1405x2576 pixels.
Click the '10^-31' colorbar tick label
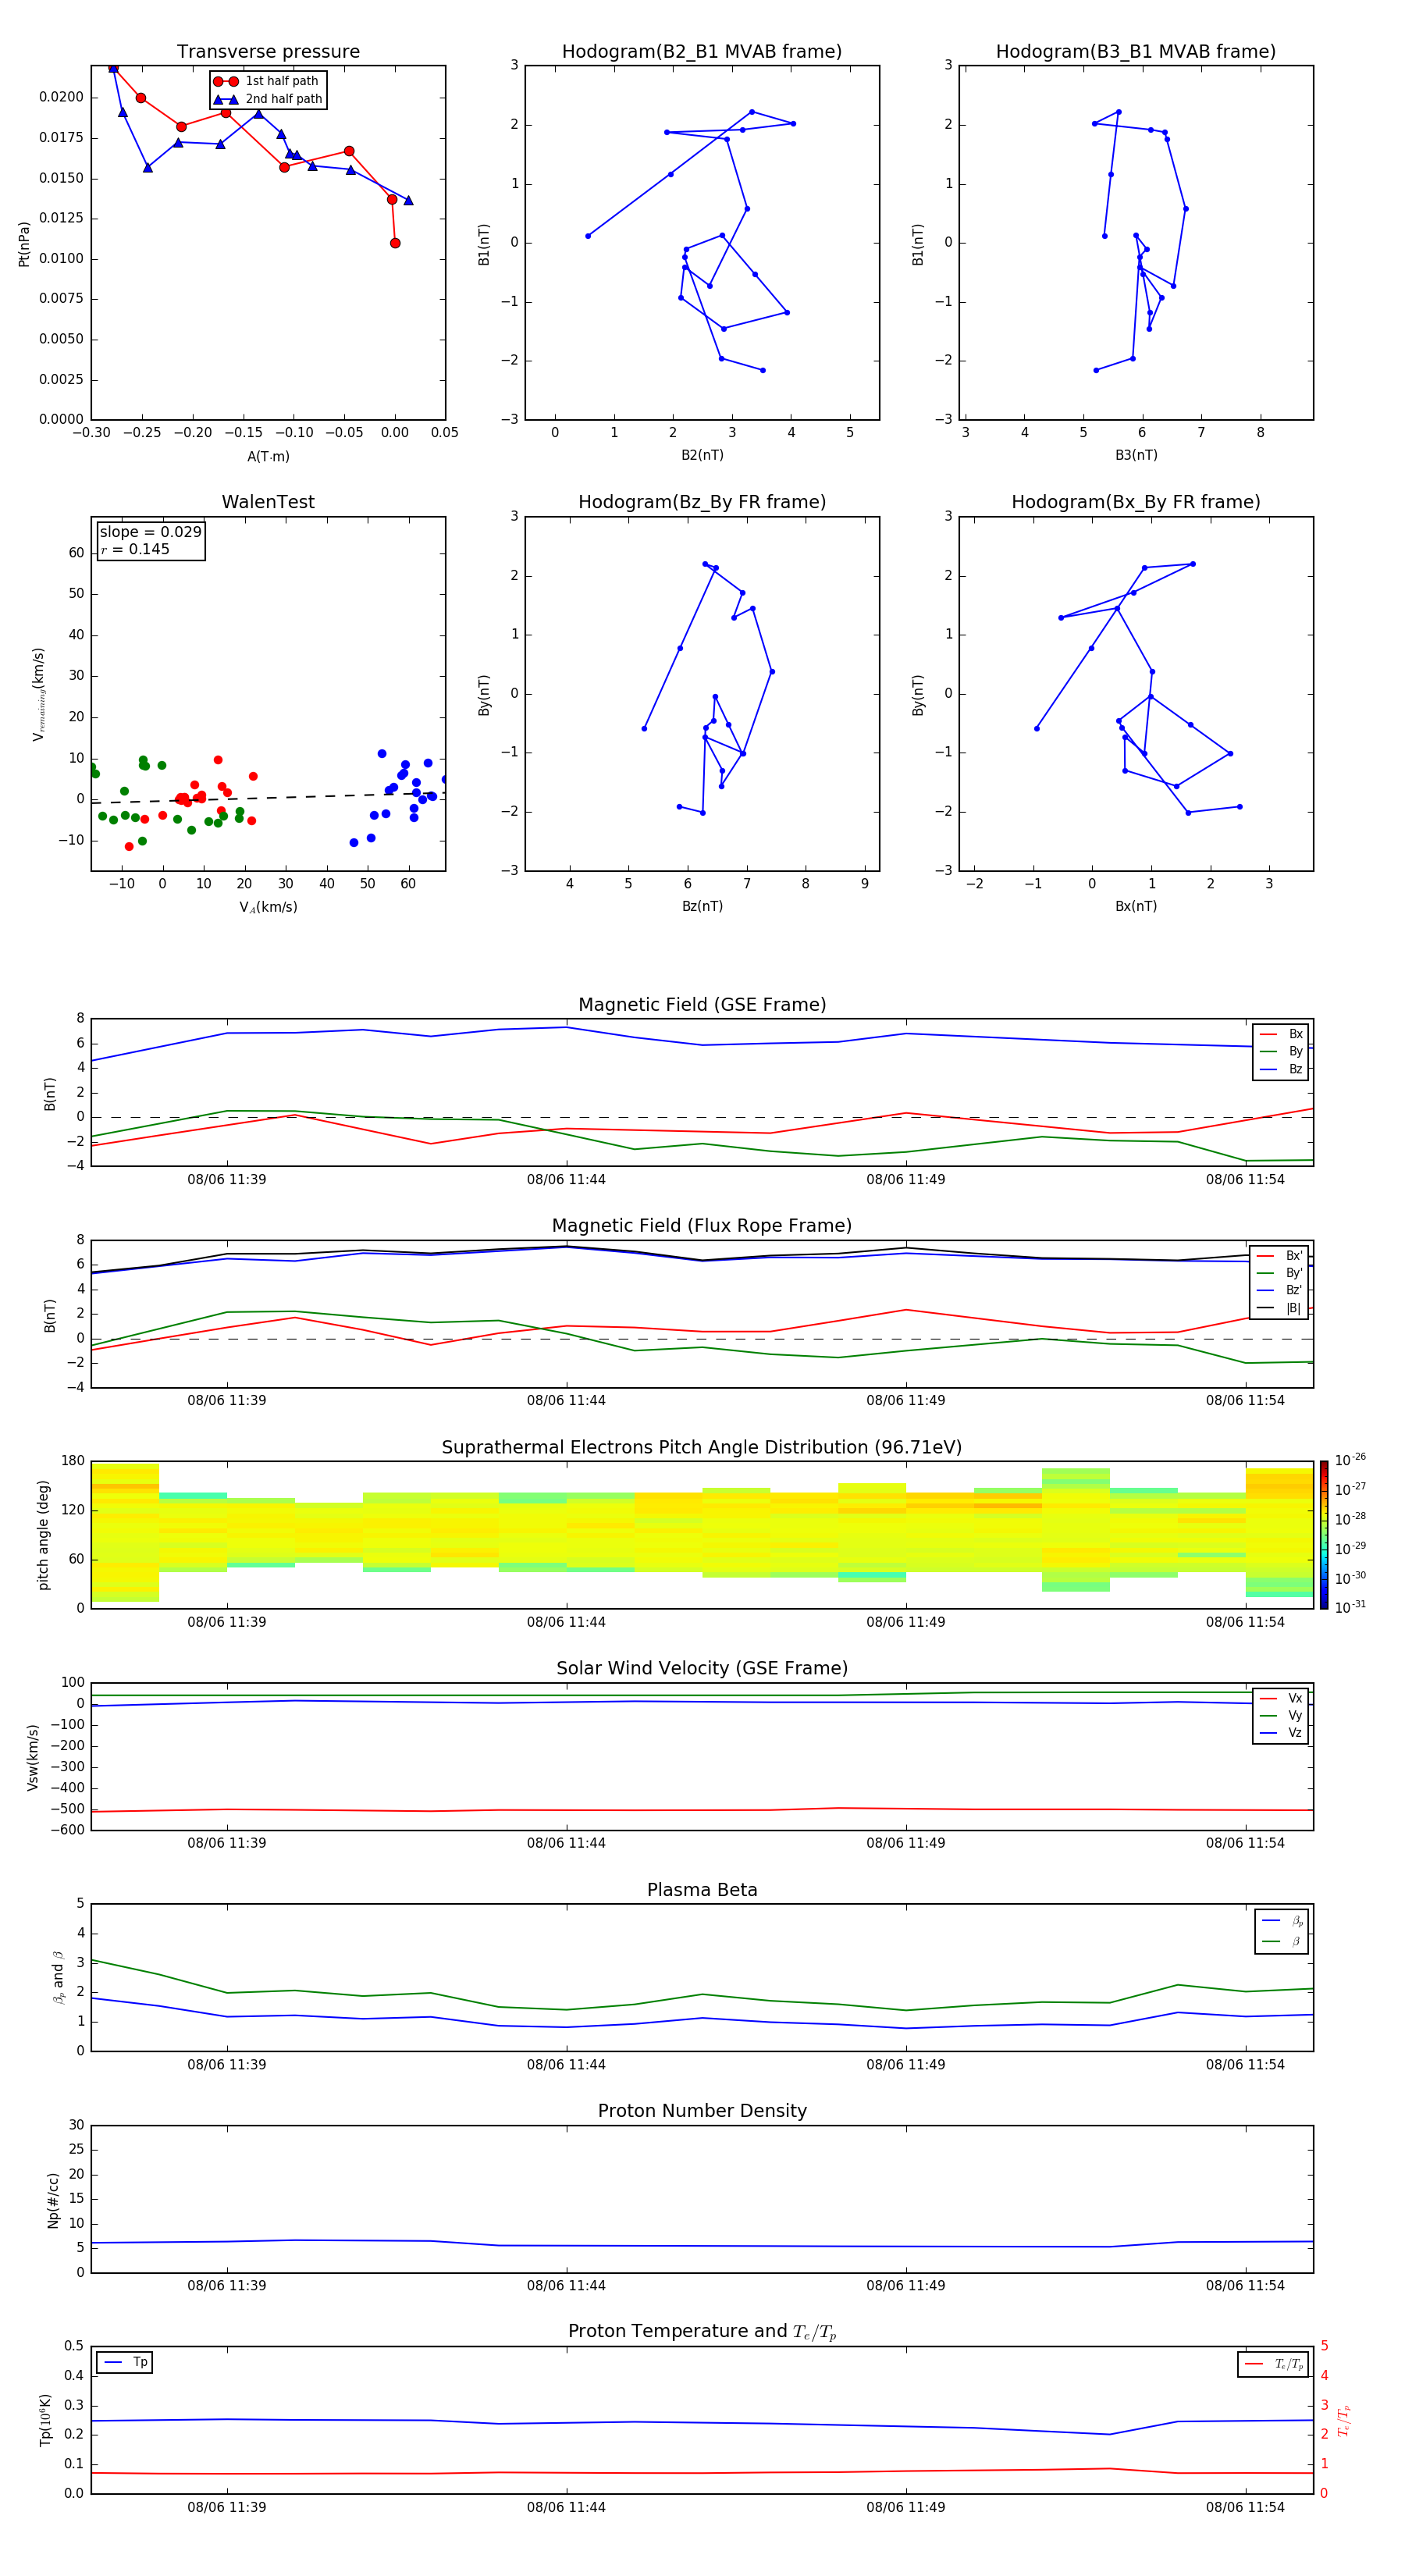pos(1350,1607)
